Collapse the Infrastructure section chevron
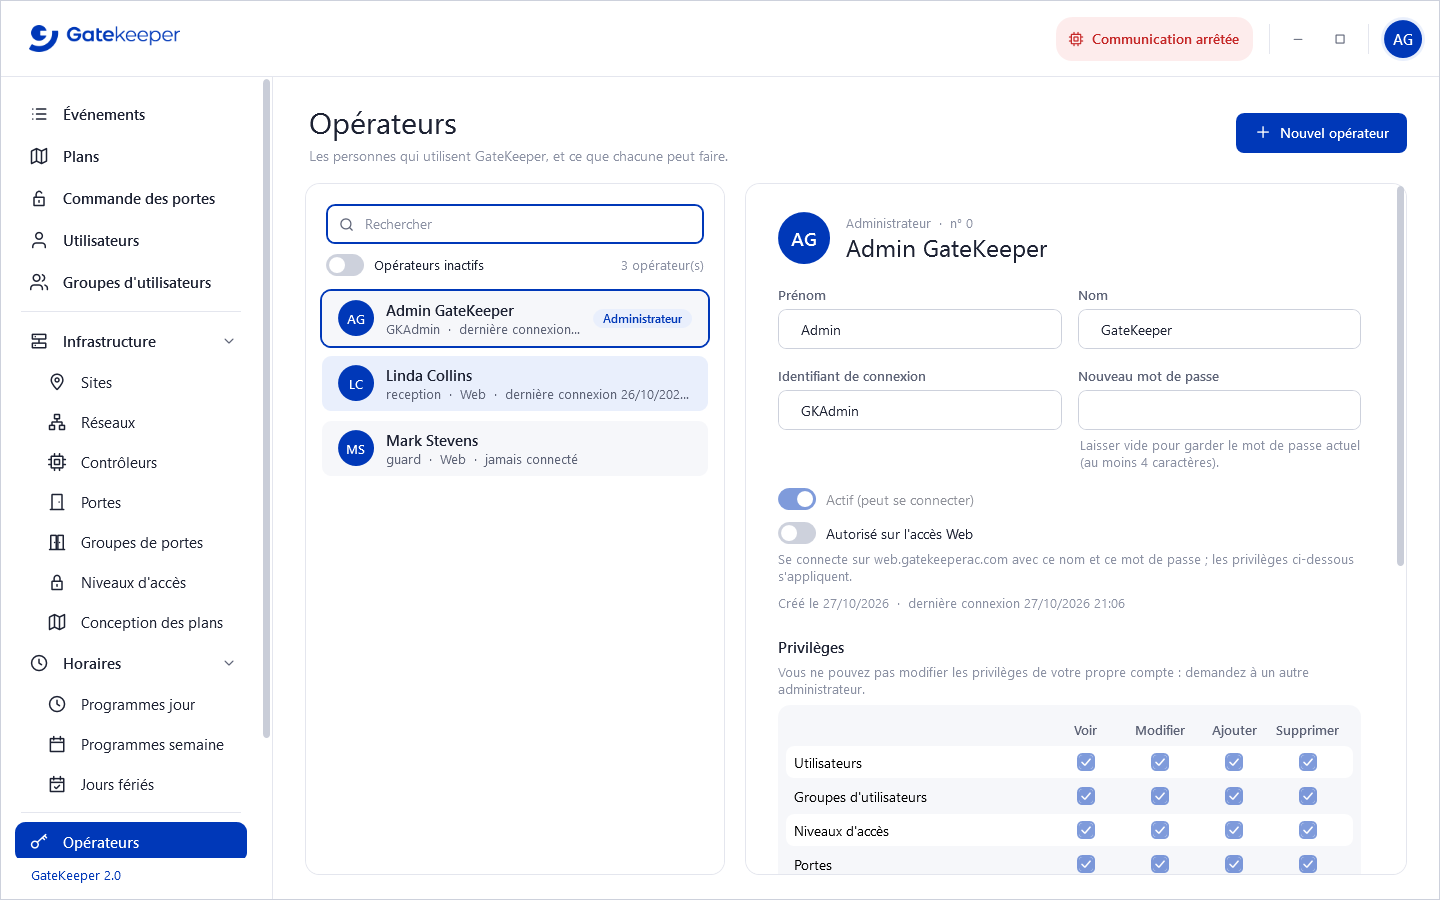1440x900 pixels. (229, 341)
